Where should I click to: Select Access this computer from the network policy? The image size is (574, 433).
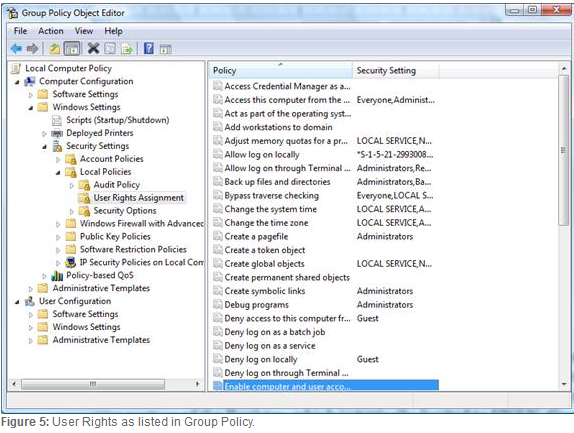287,100
